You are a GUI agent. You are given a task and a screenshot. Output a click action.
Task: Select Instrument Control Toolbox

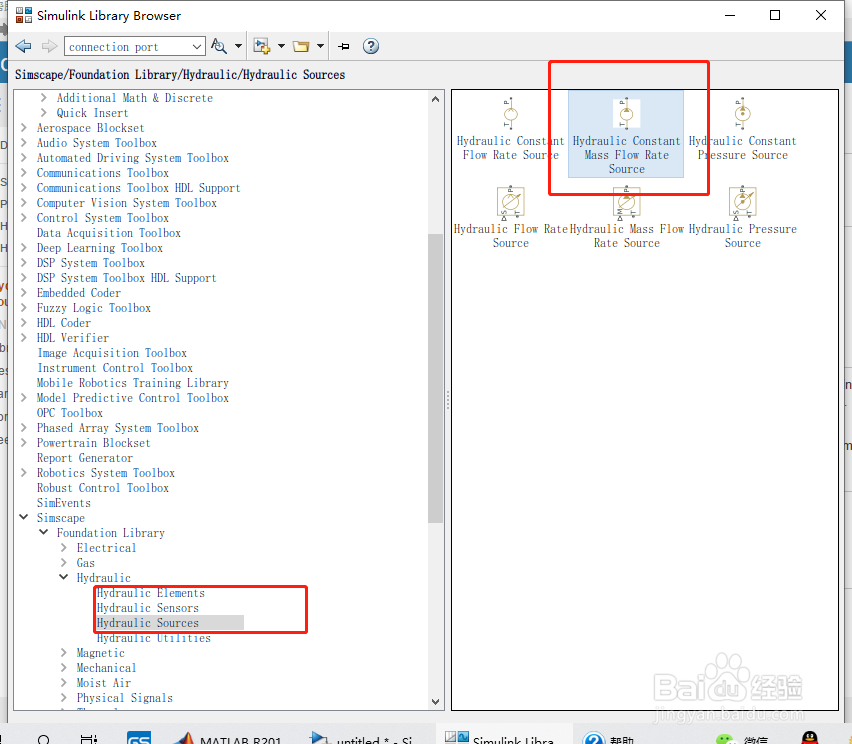(x=115, y=368)
